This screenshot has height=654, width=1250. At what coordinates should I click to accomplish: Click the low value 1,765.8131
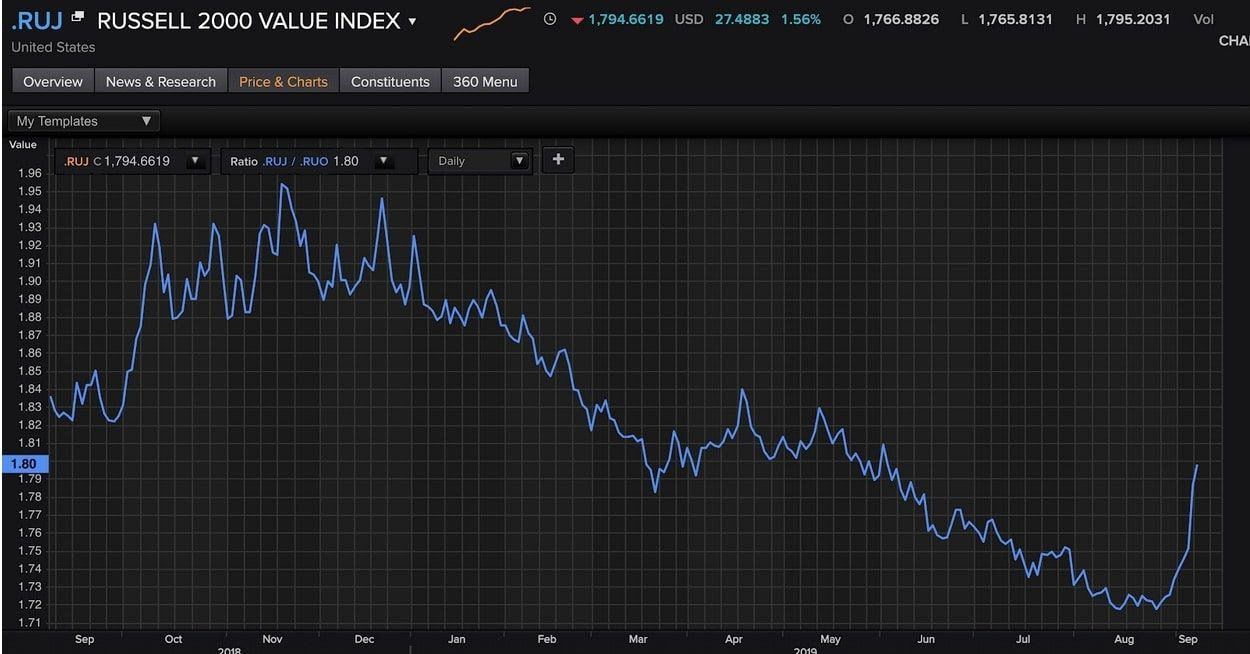coord(1015,19)
